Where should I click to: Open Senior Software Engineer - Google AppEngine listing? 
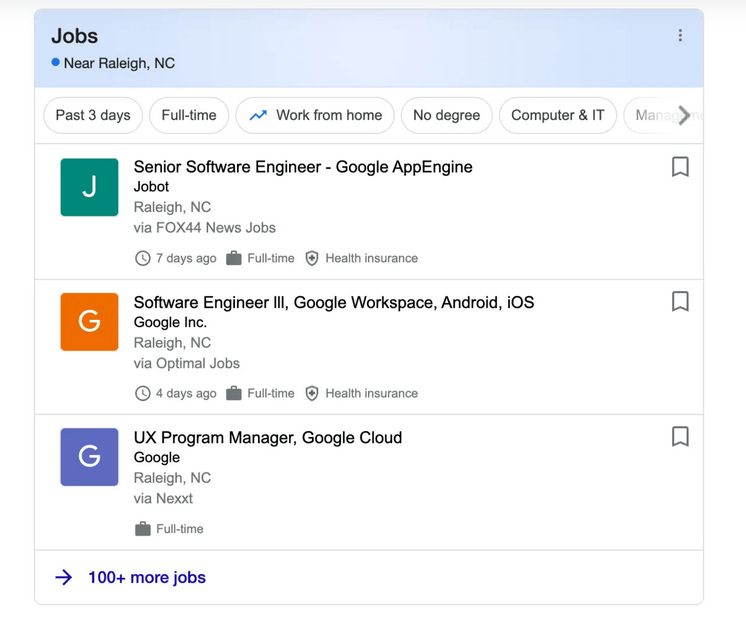(303, 167)
